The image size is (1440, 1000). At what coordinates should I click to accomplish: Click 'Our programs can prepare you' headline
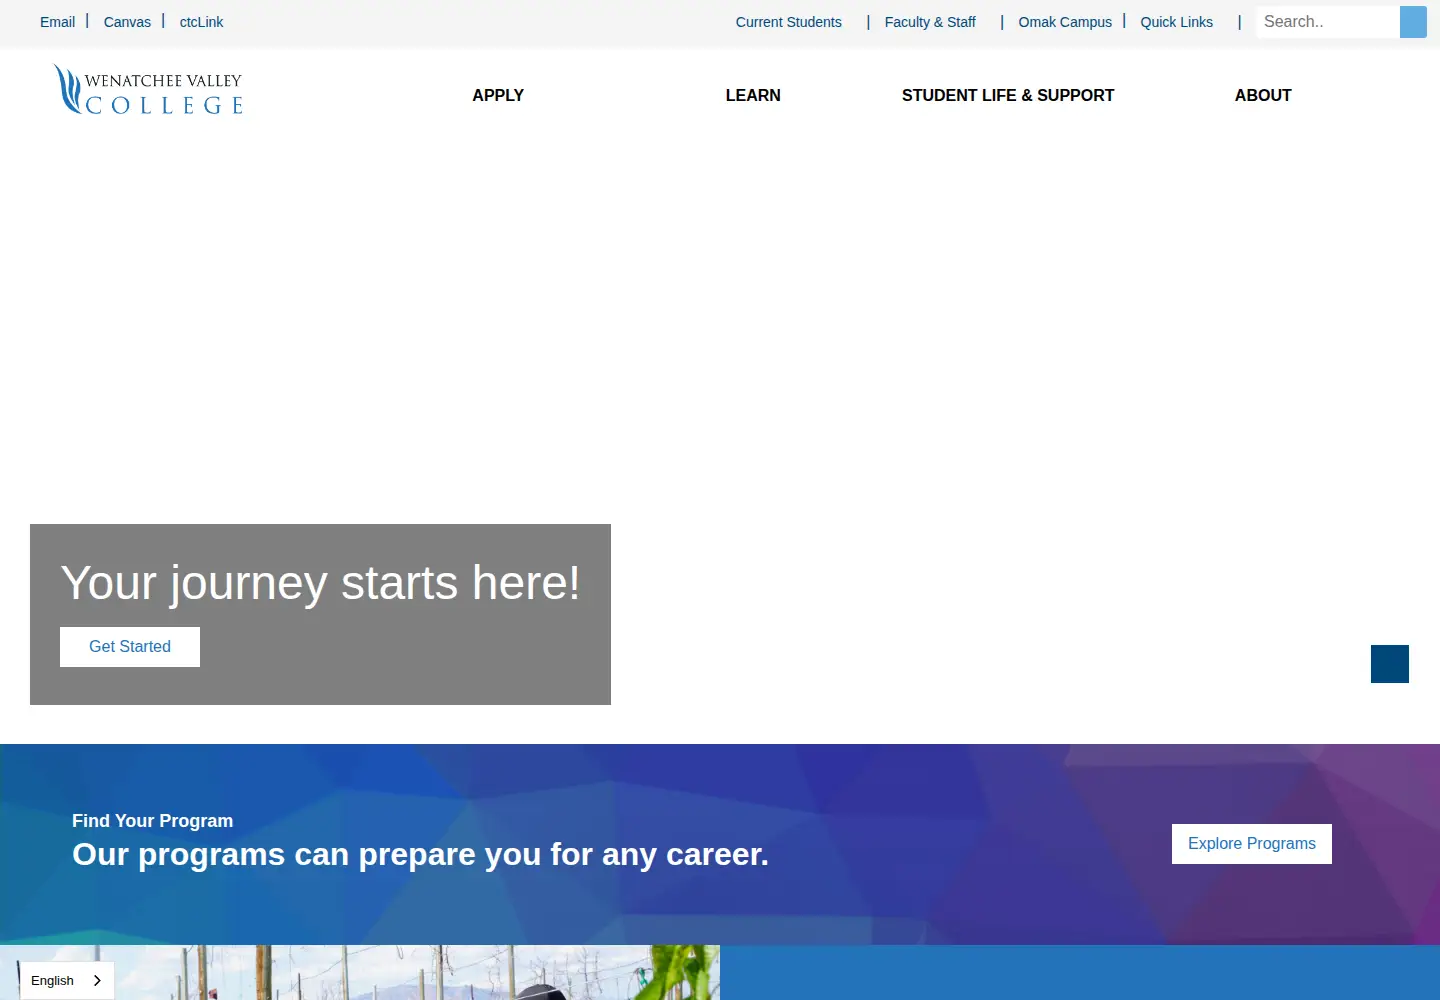tap(420, 855)
